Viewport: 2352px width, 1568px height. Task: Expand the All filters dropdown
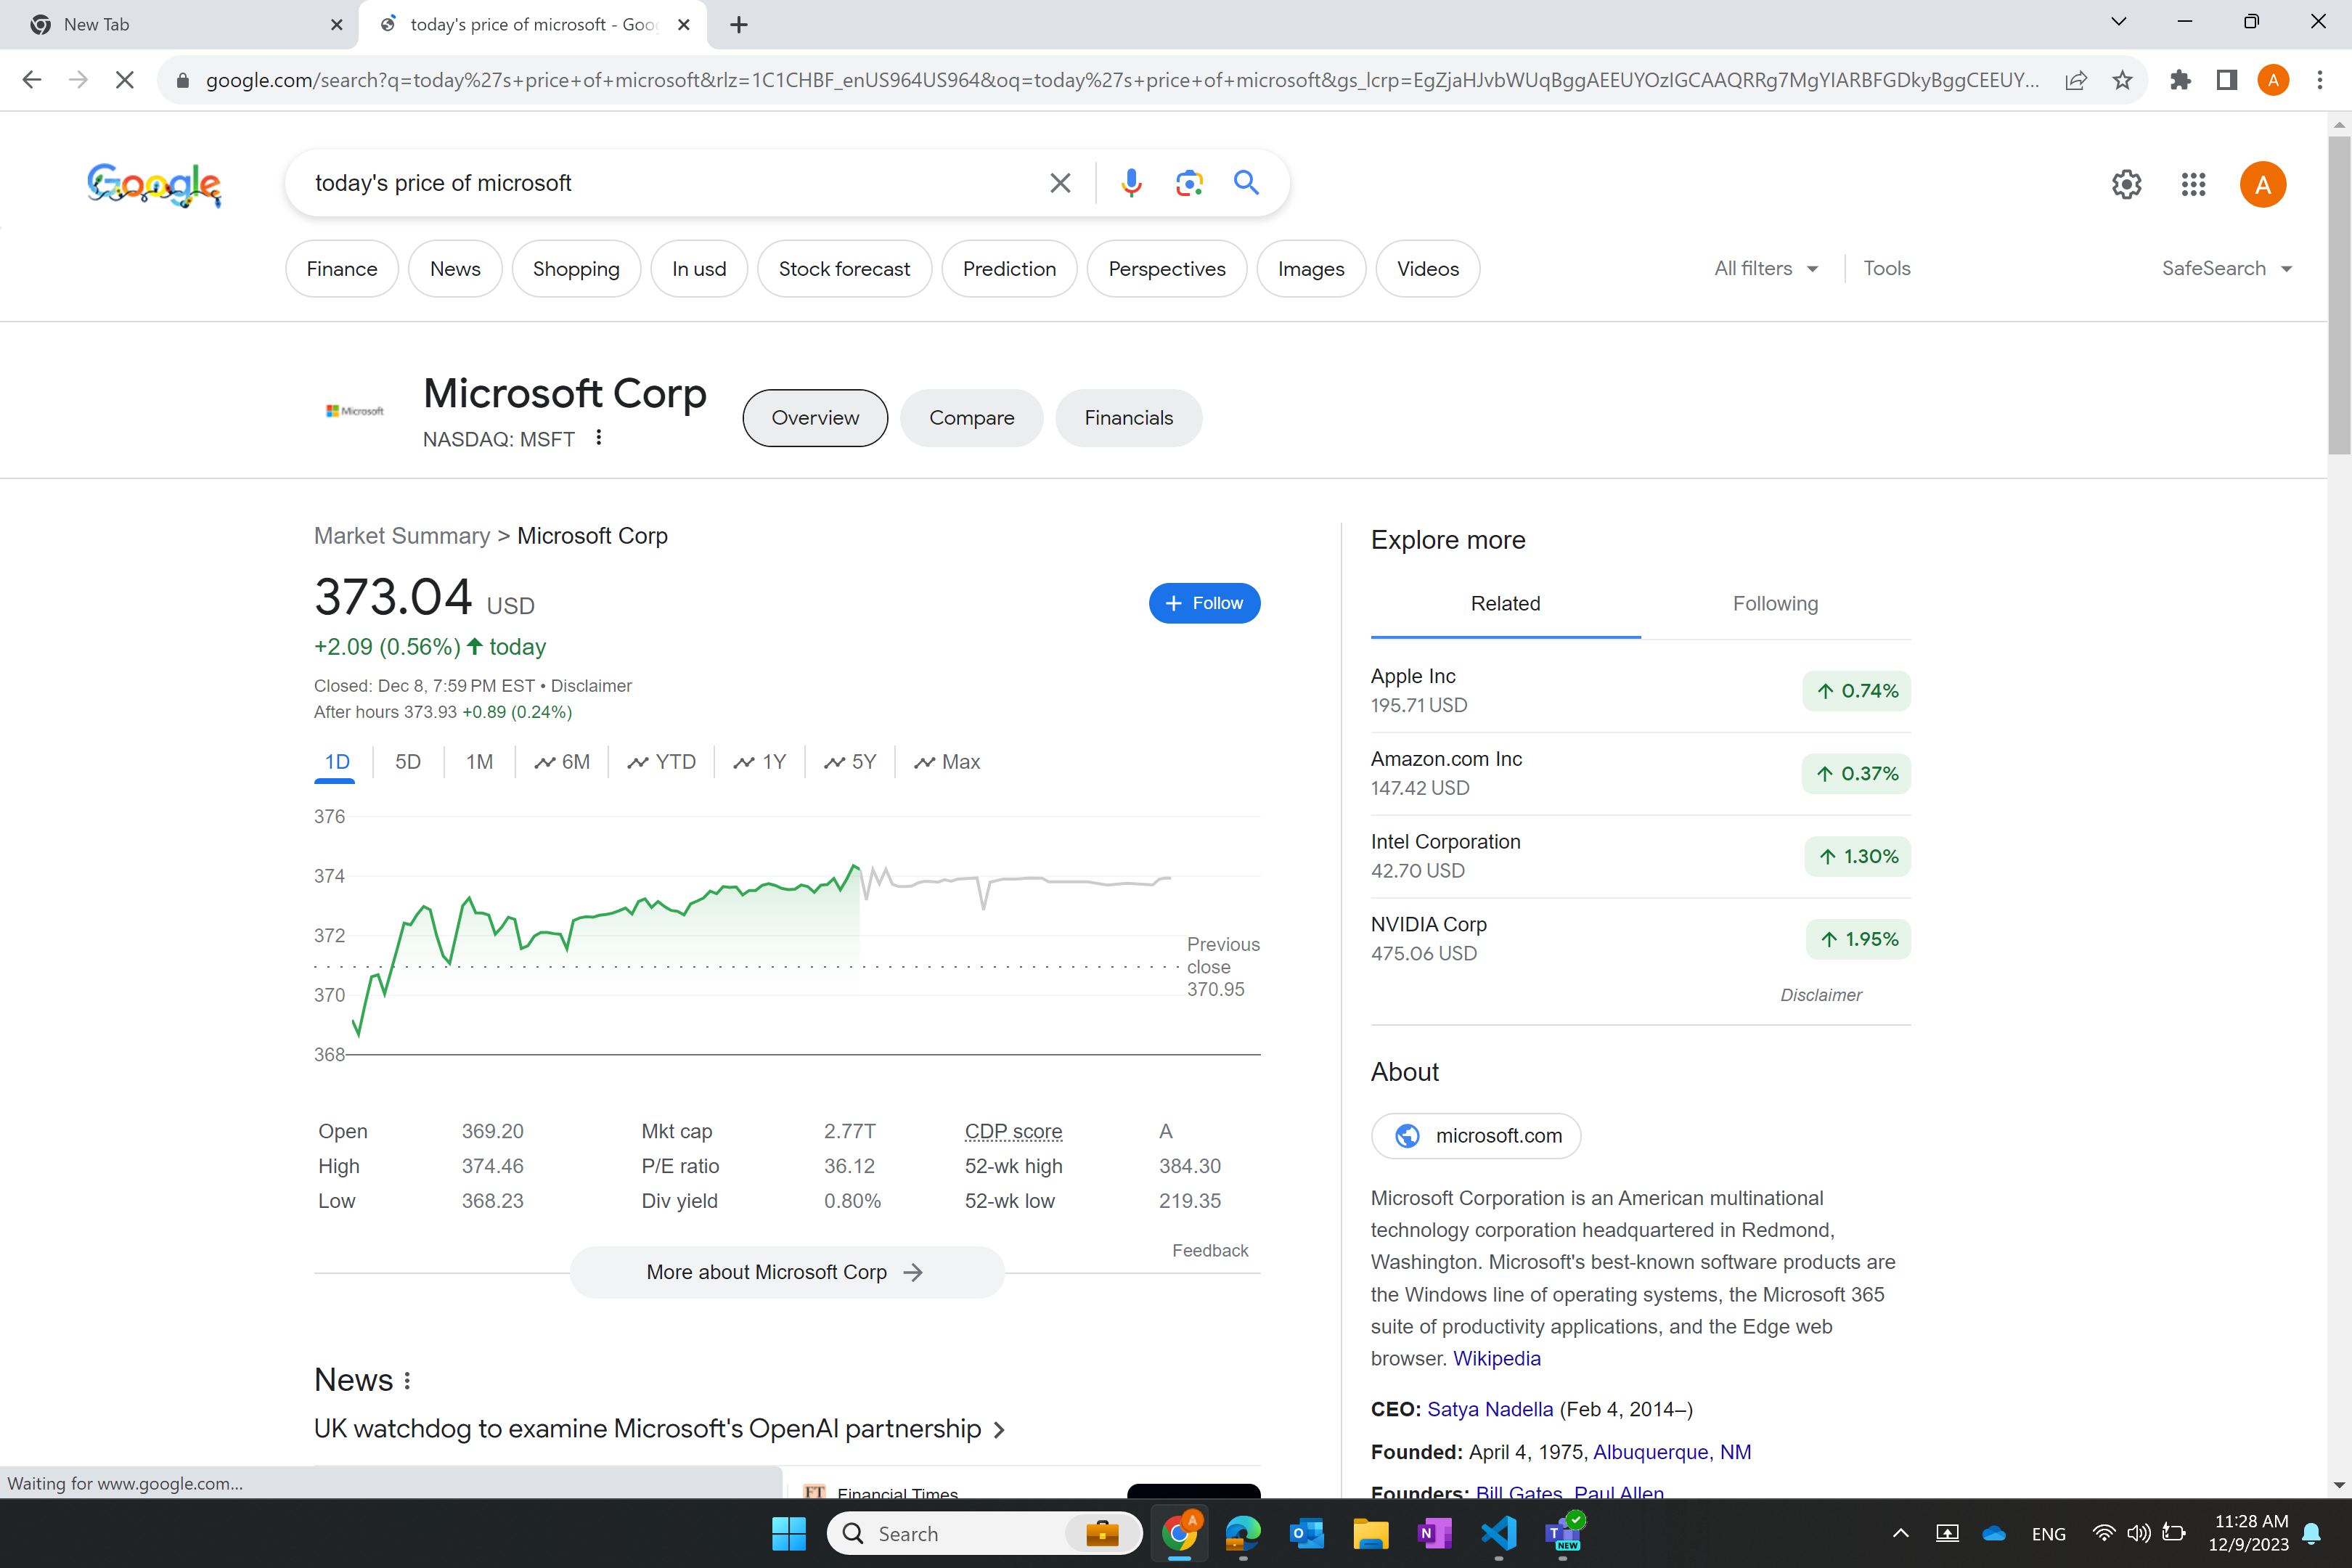1765,268
